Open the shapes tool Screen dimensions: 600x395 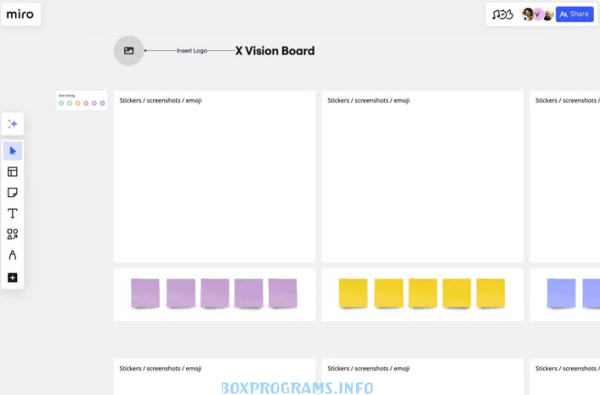[13, 234]
